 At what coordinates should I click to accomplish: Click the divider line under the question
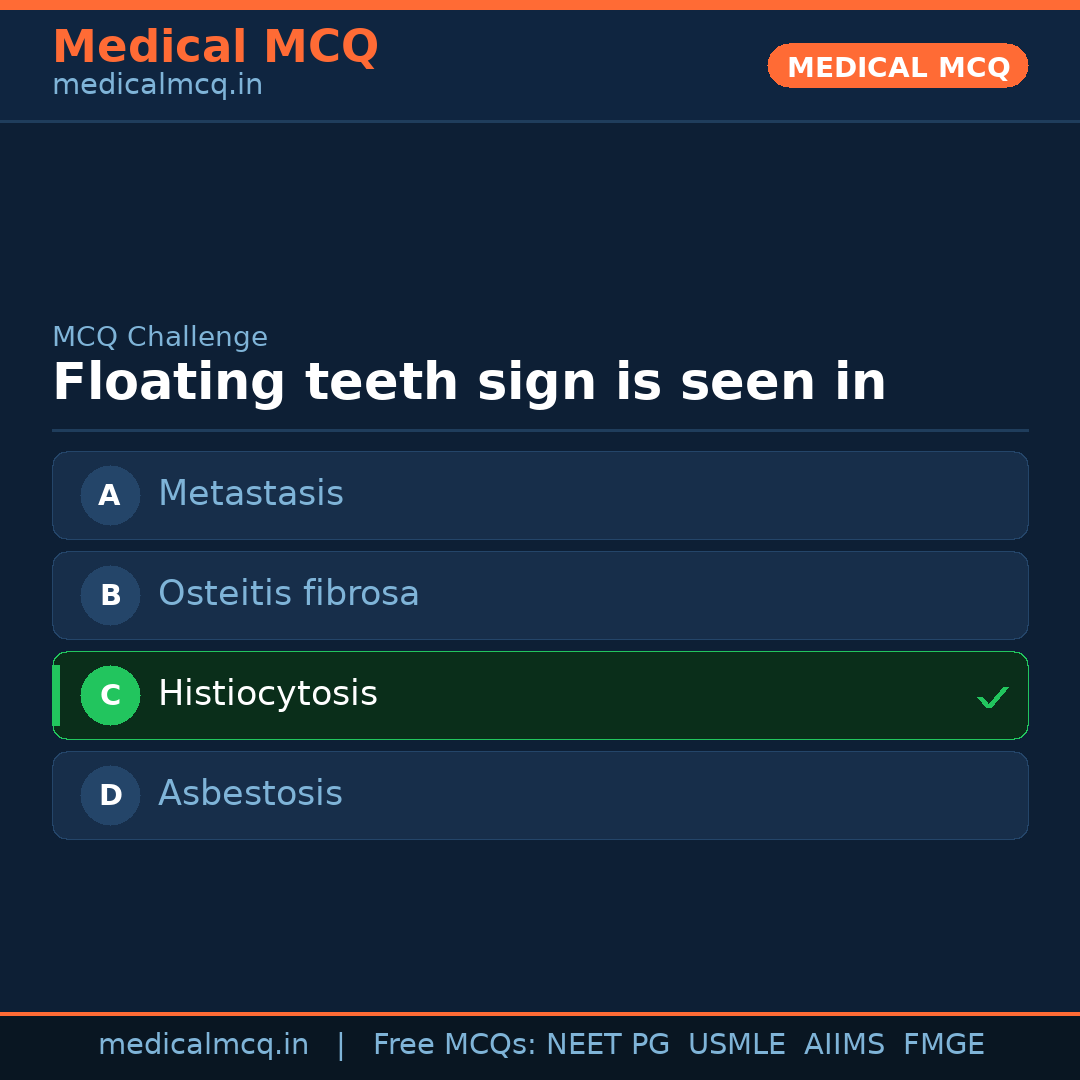[x=540, y=430]
